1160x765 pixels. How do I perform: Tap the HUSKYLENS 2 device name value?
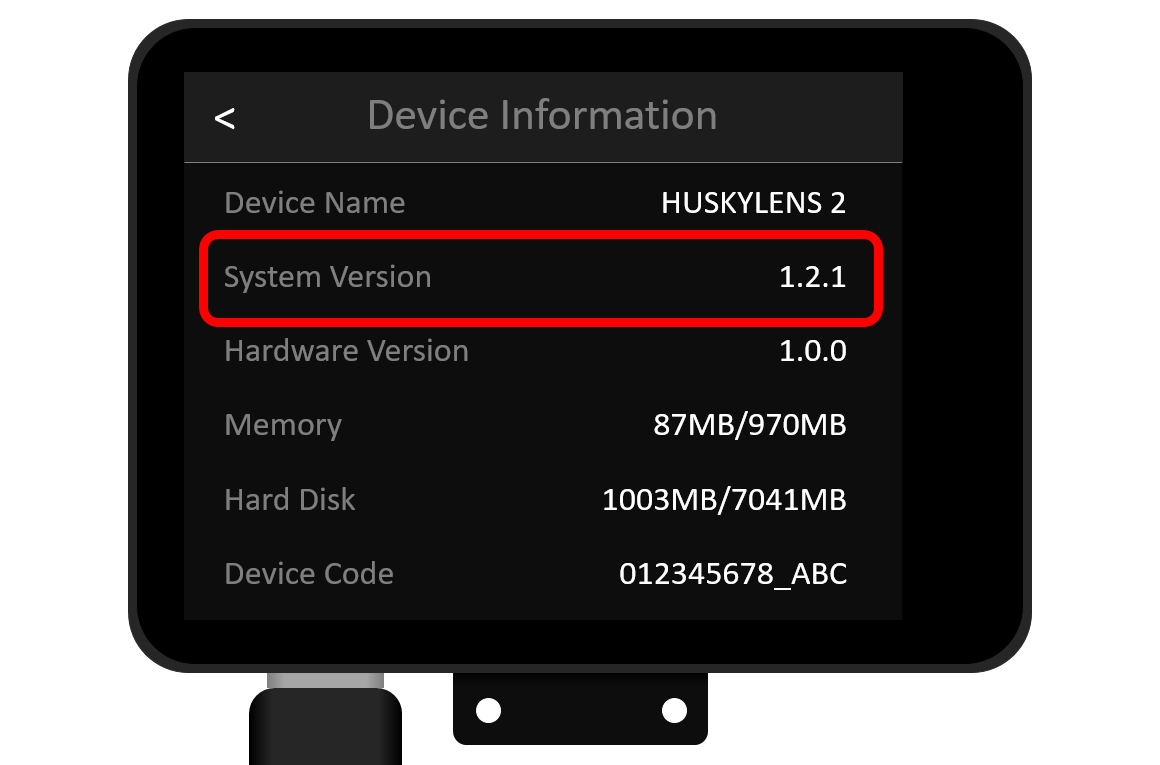pyautogui.click(x=753, y=203)
